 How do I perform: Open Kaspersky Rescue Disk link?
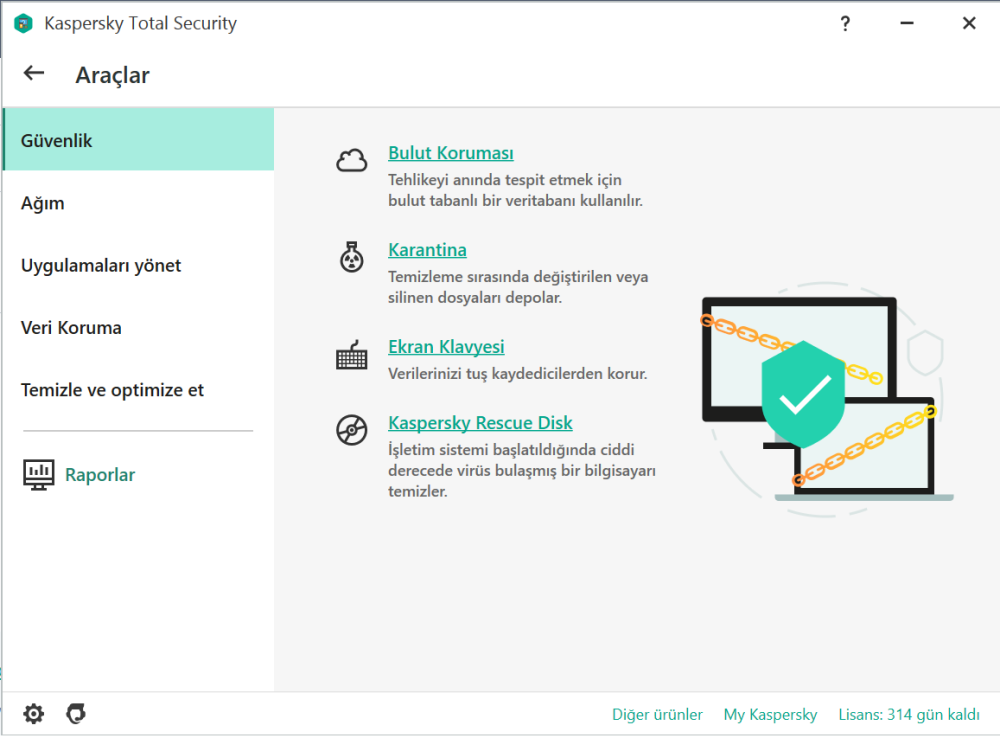pyautogui.click(x=480, y=423)
